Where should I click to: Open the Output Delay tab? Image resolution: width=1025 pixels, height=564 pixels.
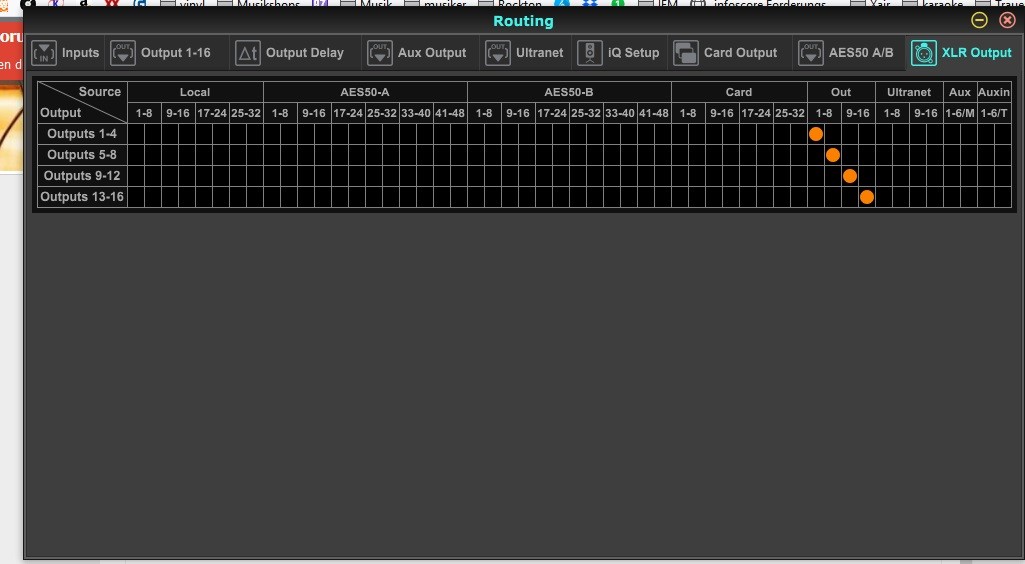[290, 53]
